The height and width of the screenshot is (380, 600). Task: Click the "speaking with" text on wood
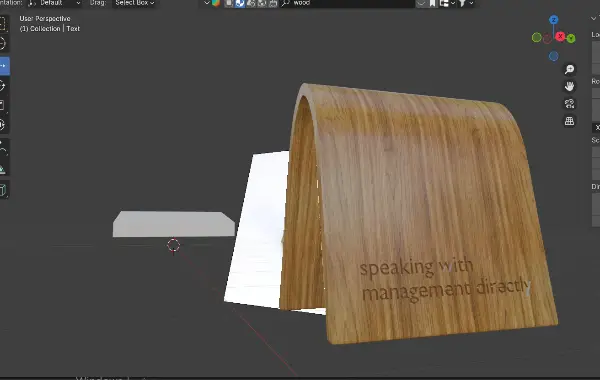(416, 267)
